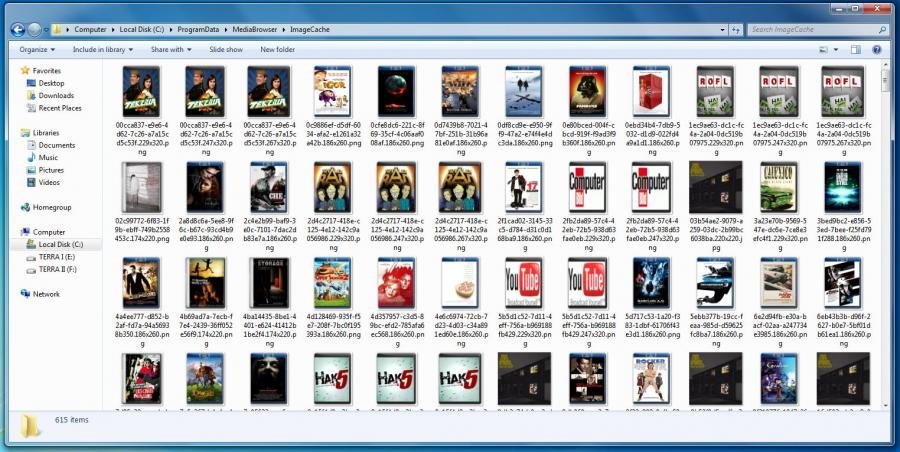Open the Music library

click(48, 157)
